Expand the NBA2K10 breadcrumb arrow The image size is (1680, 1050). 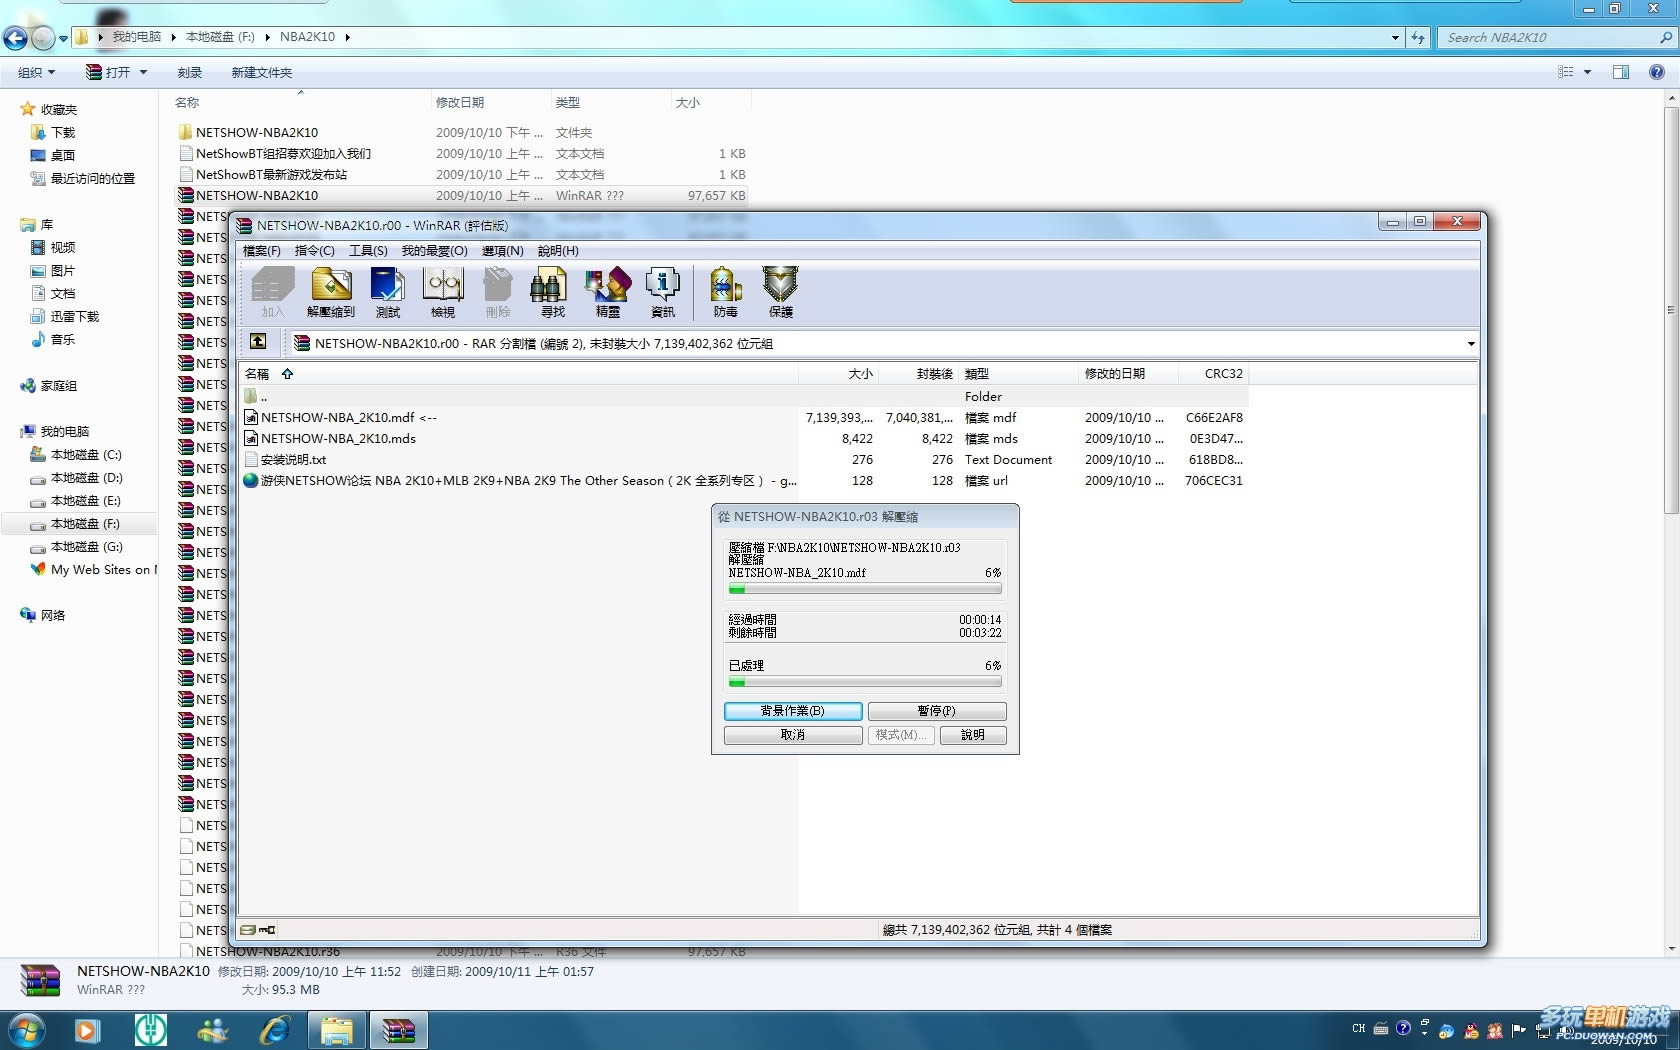(347, 37)
